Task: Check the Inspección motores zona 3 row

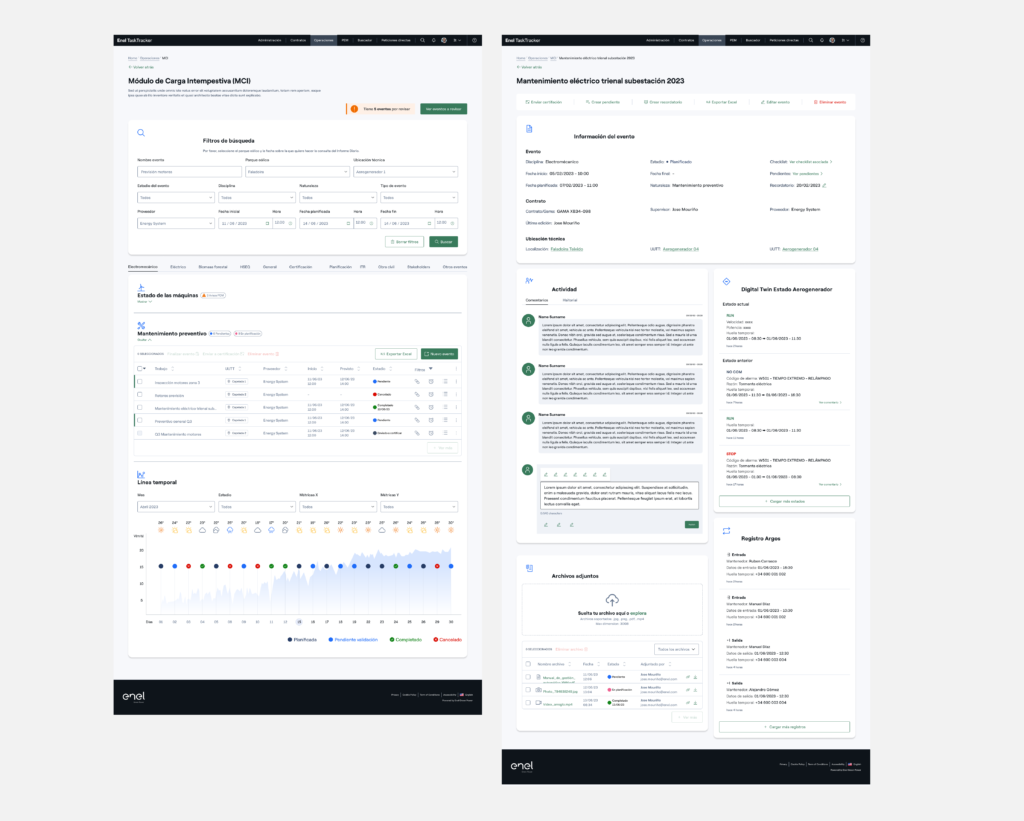Action: click(140, 382)
